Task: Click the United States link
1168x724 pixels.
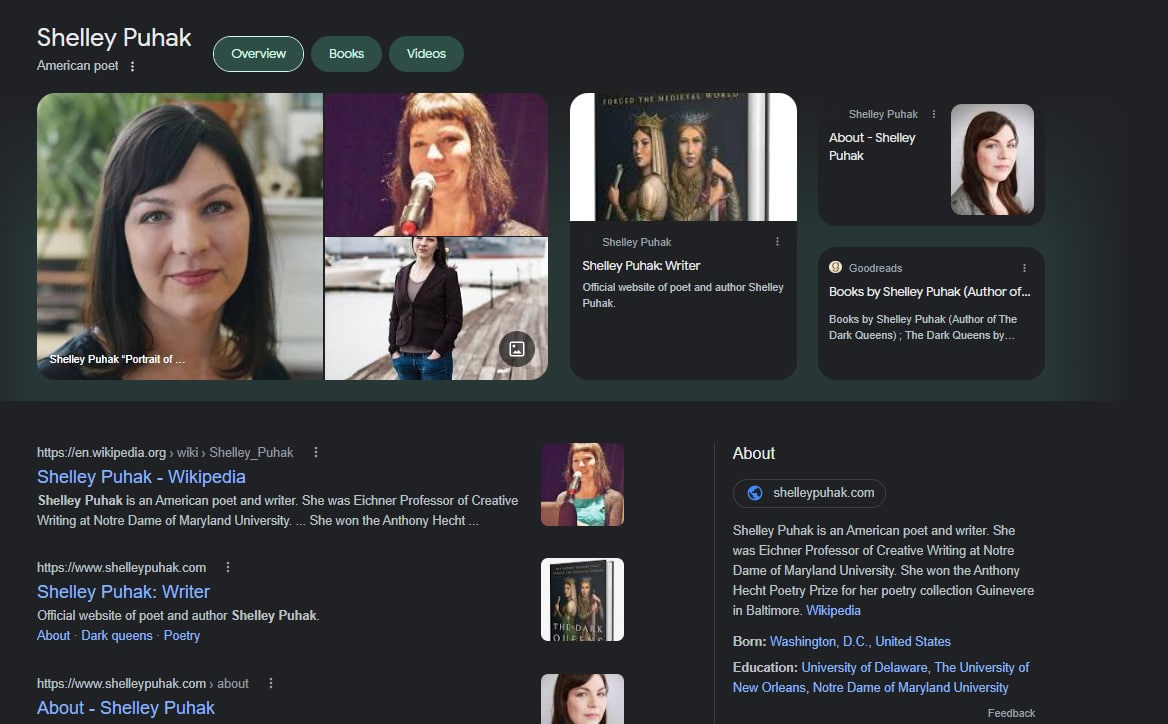Action: [x=913, y=641]
